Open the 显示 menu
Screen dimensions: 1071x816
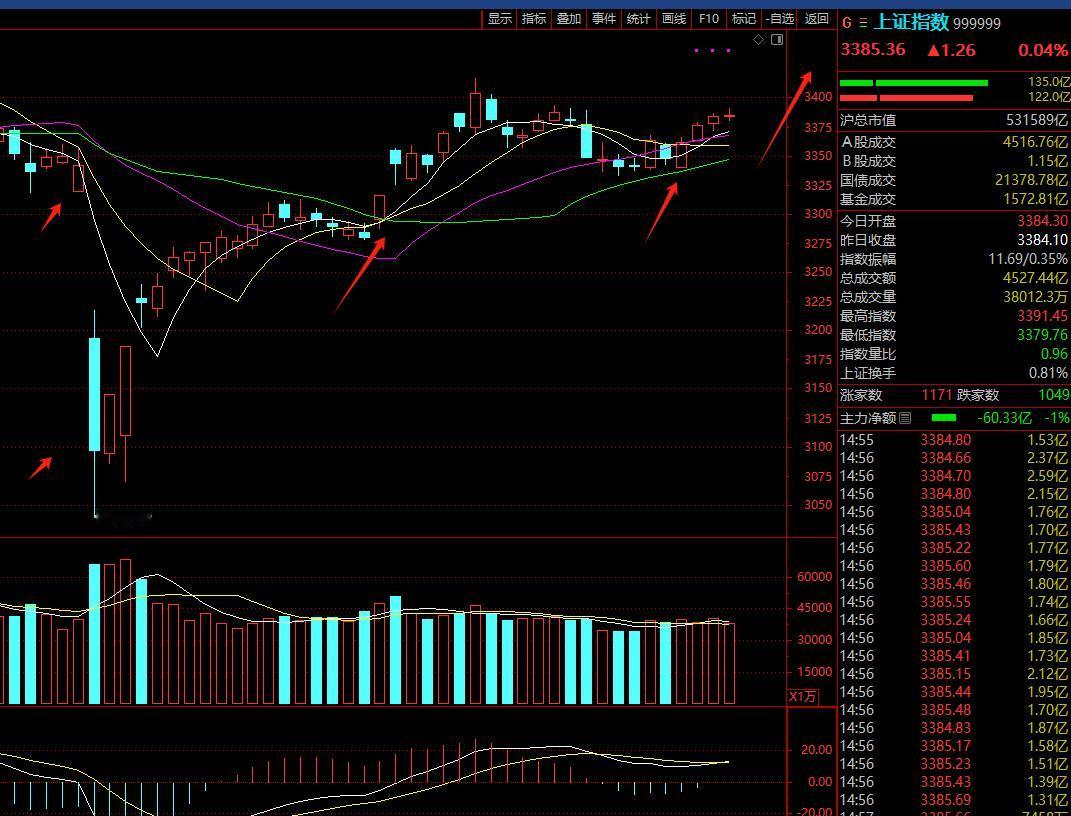499,19
